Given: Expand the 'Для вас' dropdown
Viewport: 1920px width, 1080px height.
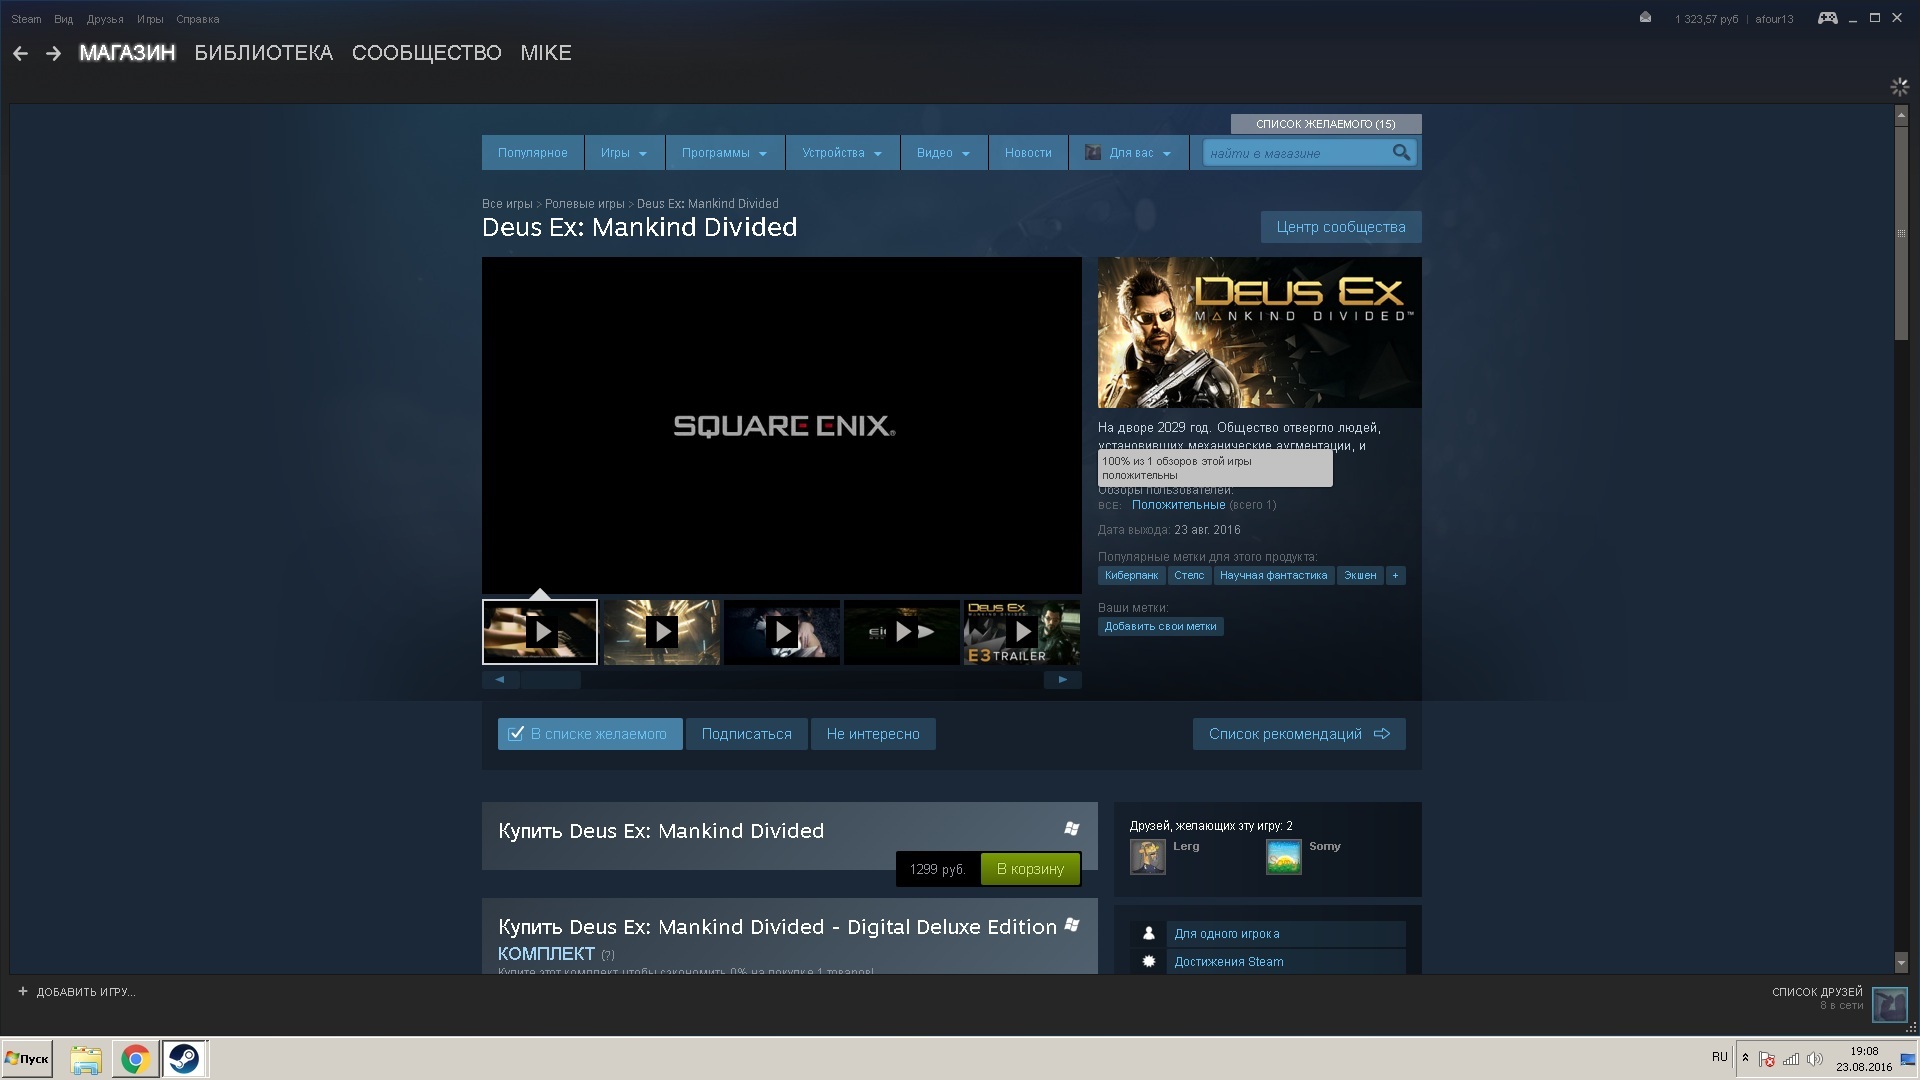Looking at the screenshot, I should point(1128,153).
